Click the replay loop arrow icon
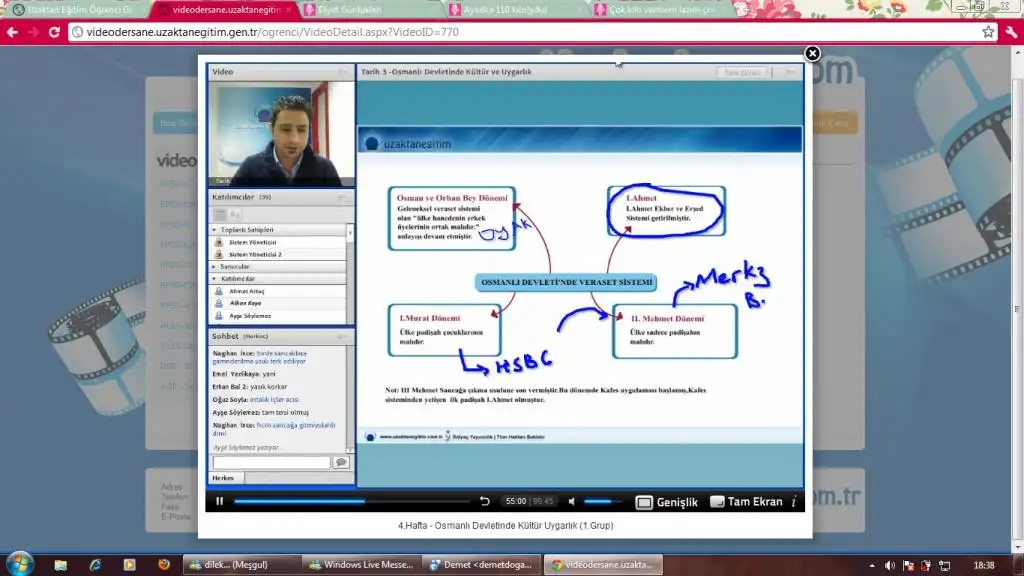This screenshot has width=1024, height=576. [485, 501]
